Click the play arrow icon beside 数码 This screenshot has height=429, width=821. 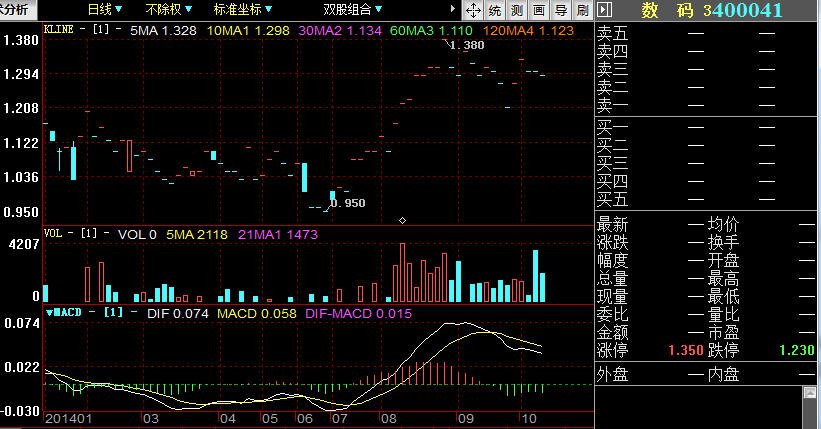click(603, 11)
